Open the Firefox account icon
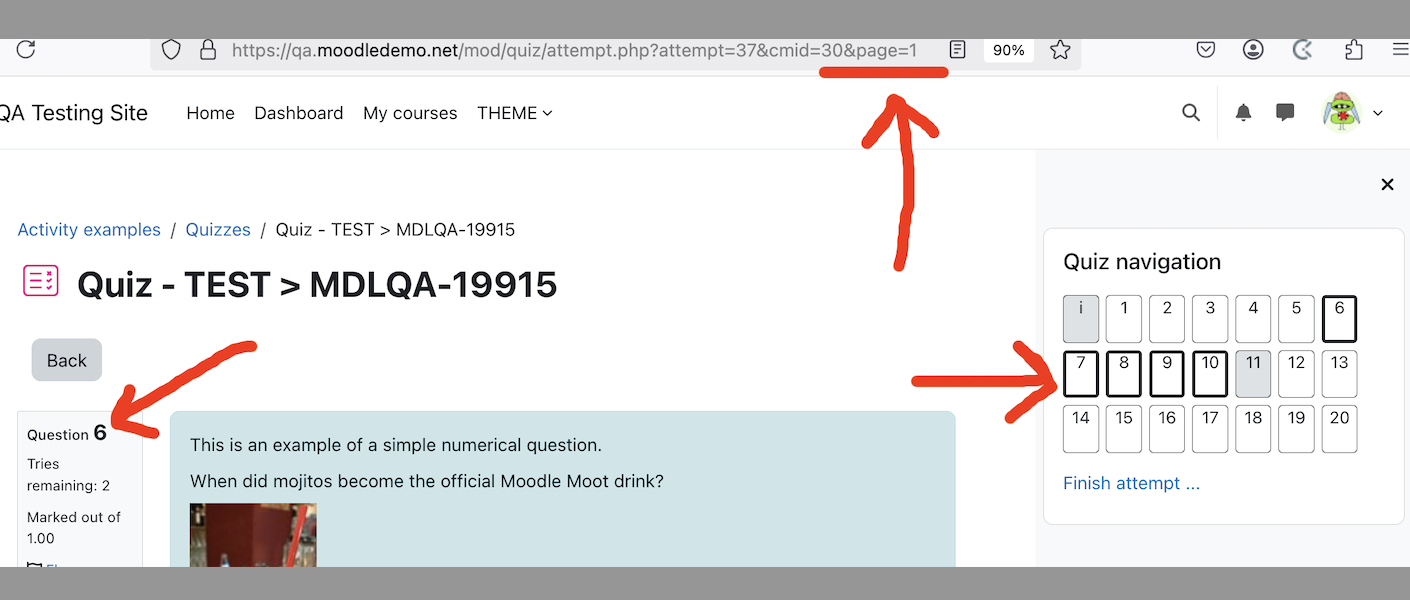The width and height of the screenshot is (1410, 600). (1253, 49)
